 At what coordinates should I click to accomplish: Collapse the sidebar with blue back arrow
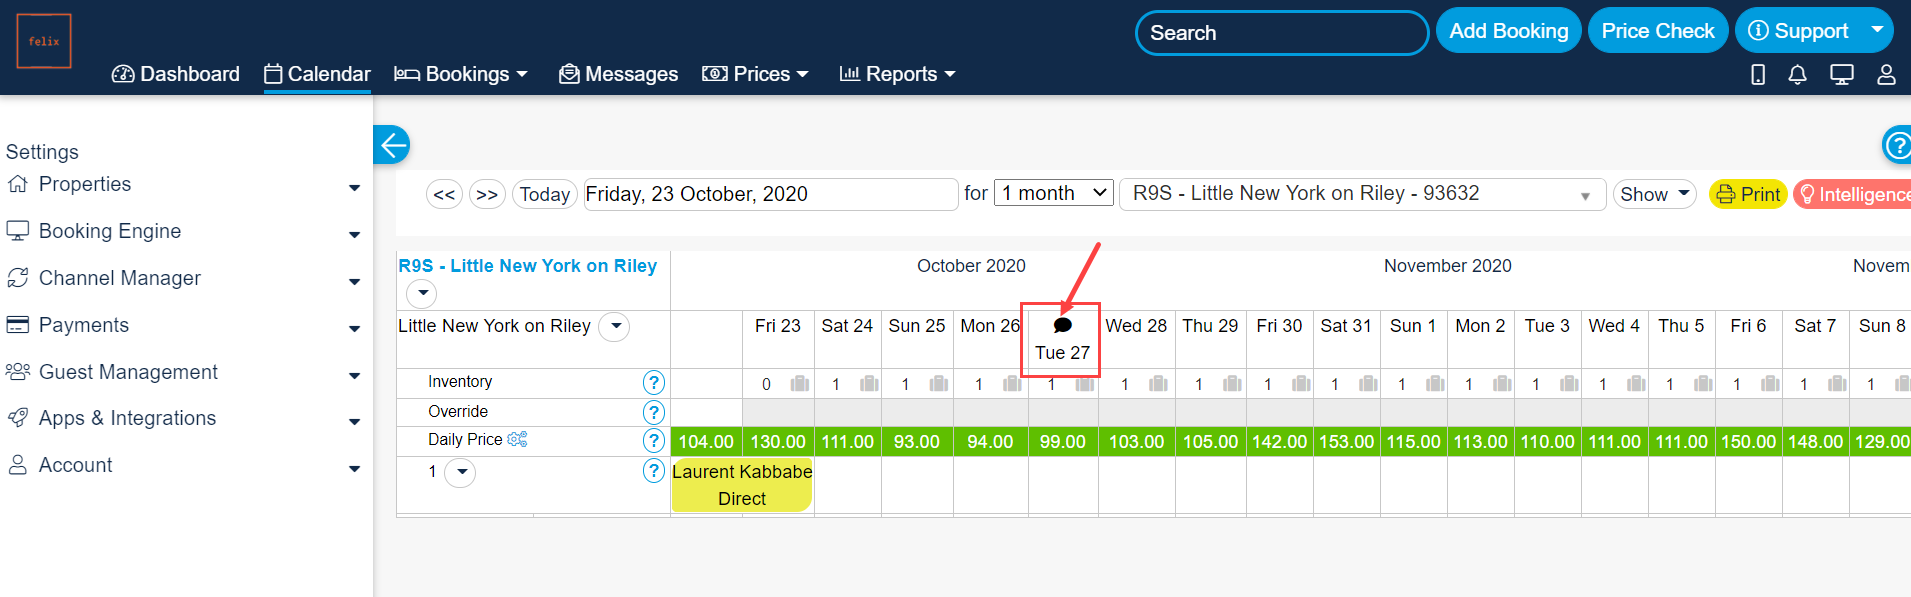(x=392, y=145)
